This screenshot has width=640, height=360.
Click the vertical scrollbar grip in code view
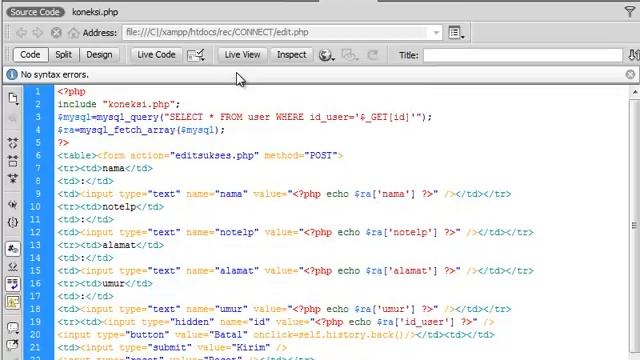pos(634,225)
